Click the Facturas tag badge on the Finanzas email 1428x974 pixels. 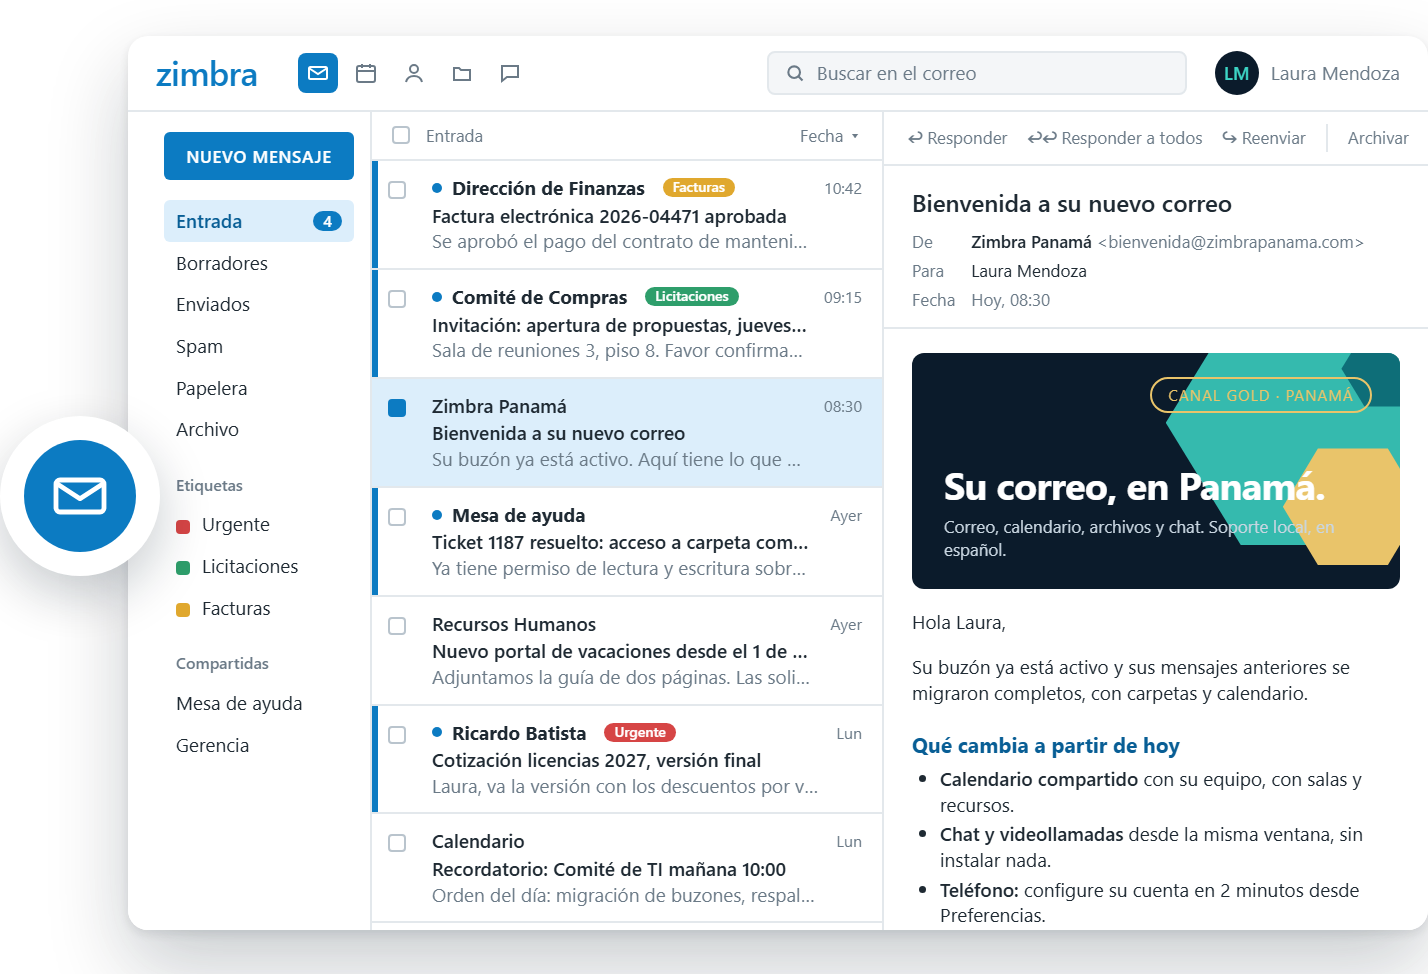click(699, 188)
